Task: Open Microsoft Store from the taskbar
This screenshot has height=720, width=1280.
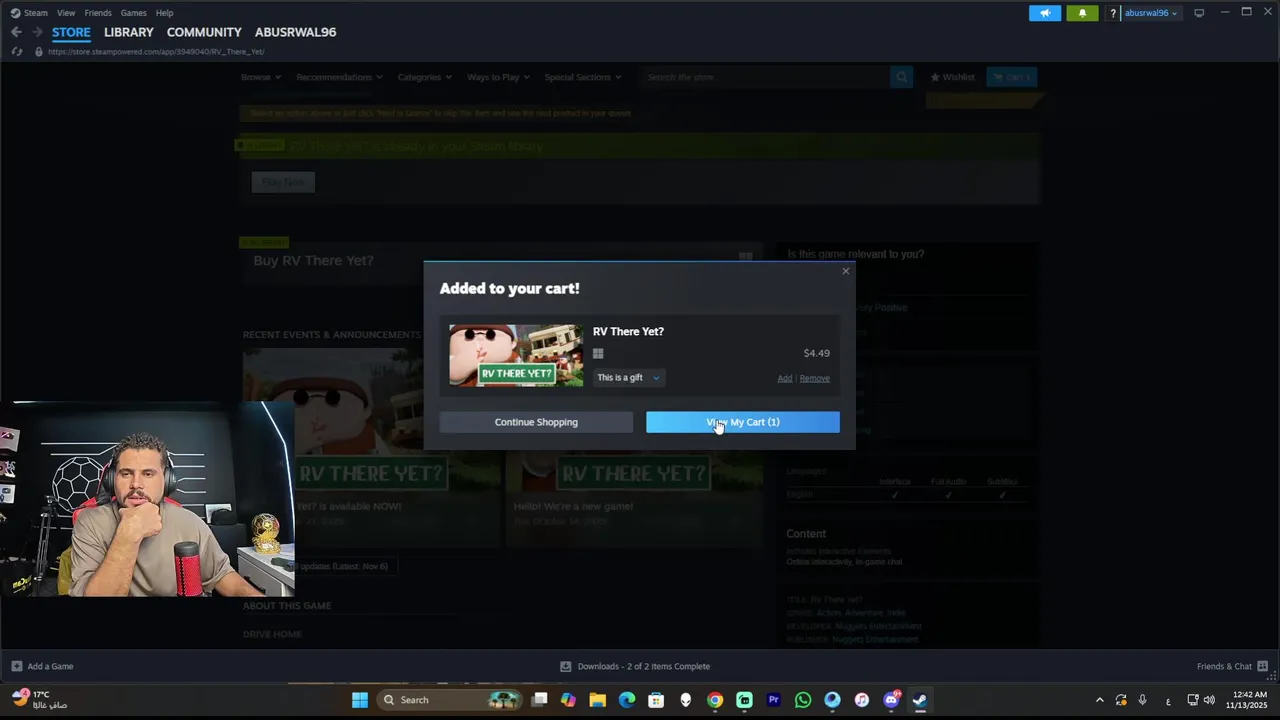Action: (x=656, y=700)
